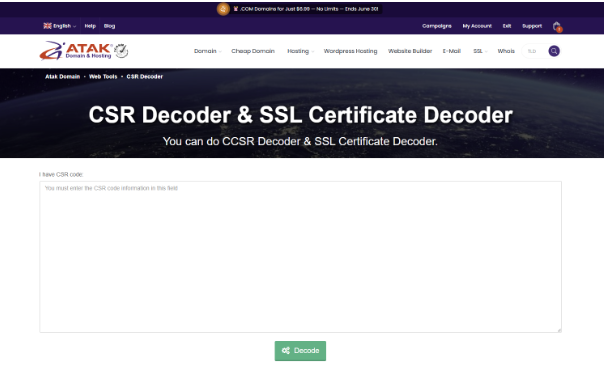Open the Support link
The image size is (604, 368).
click(532, 26)
